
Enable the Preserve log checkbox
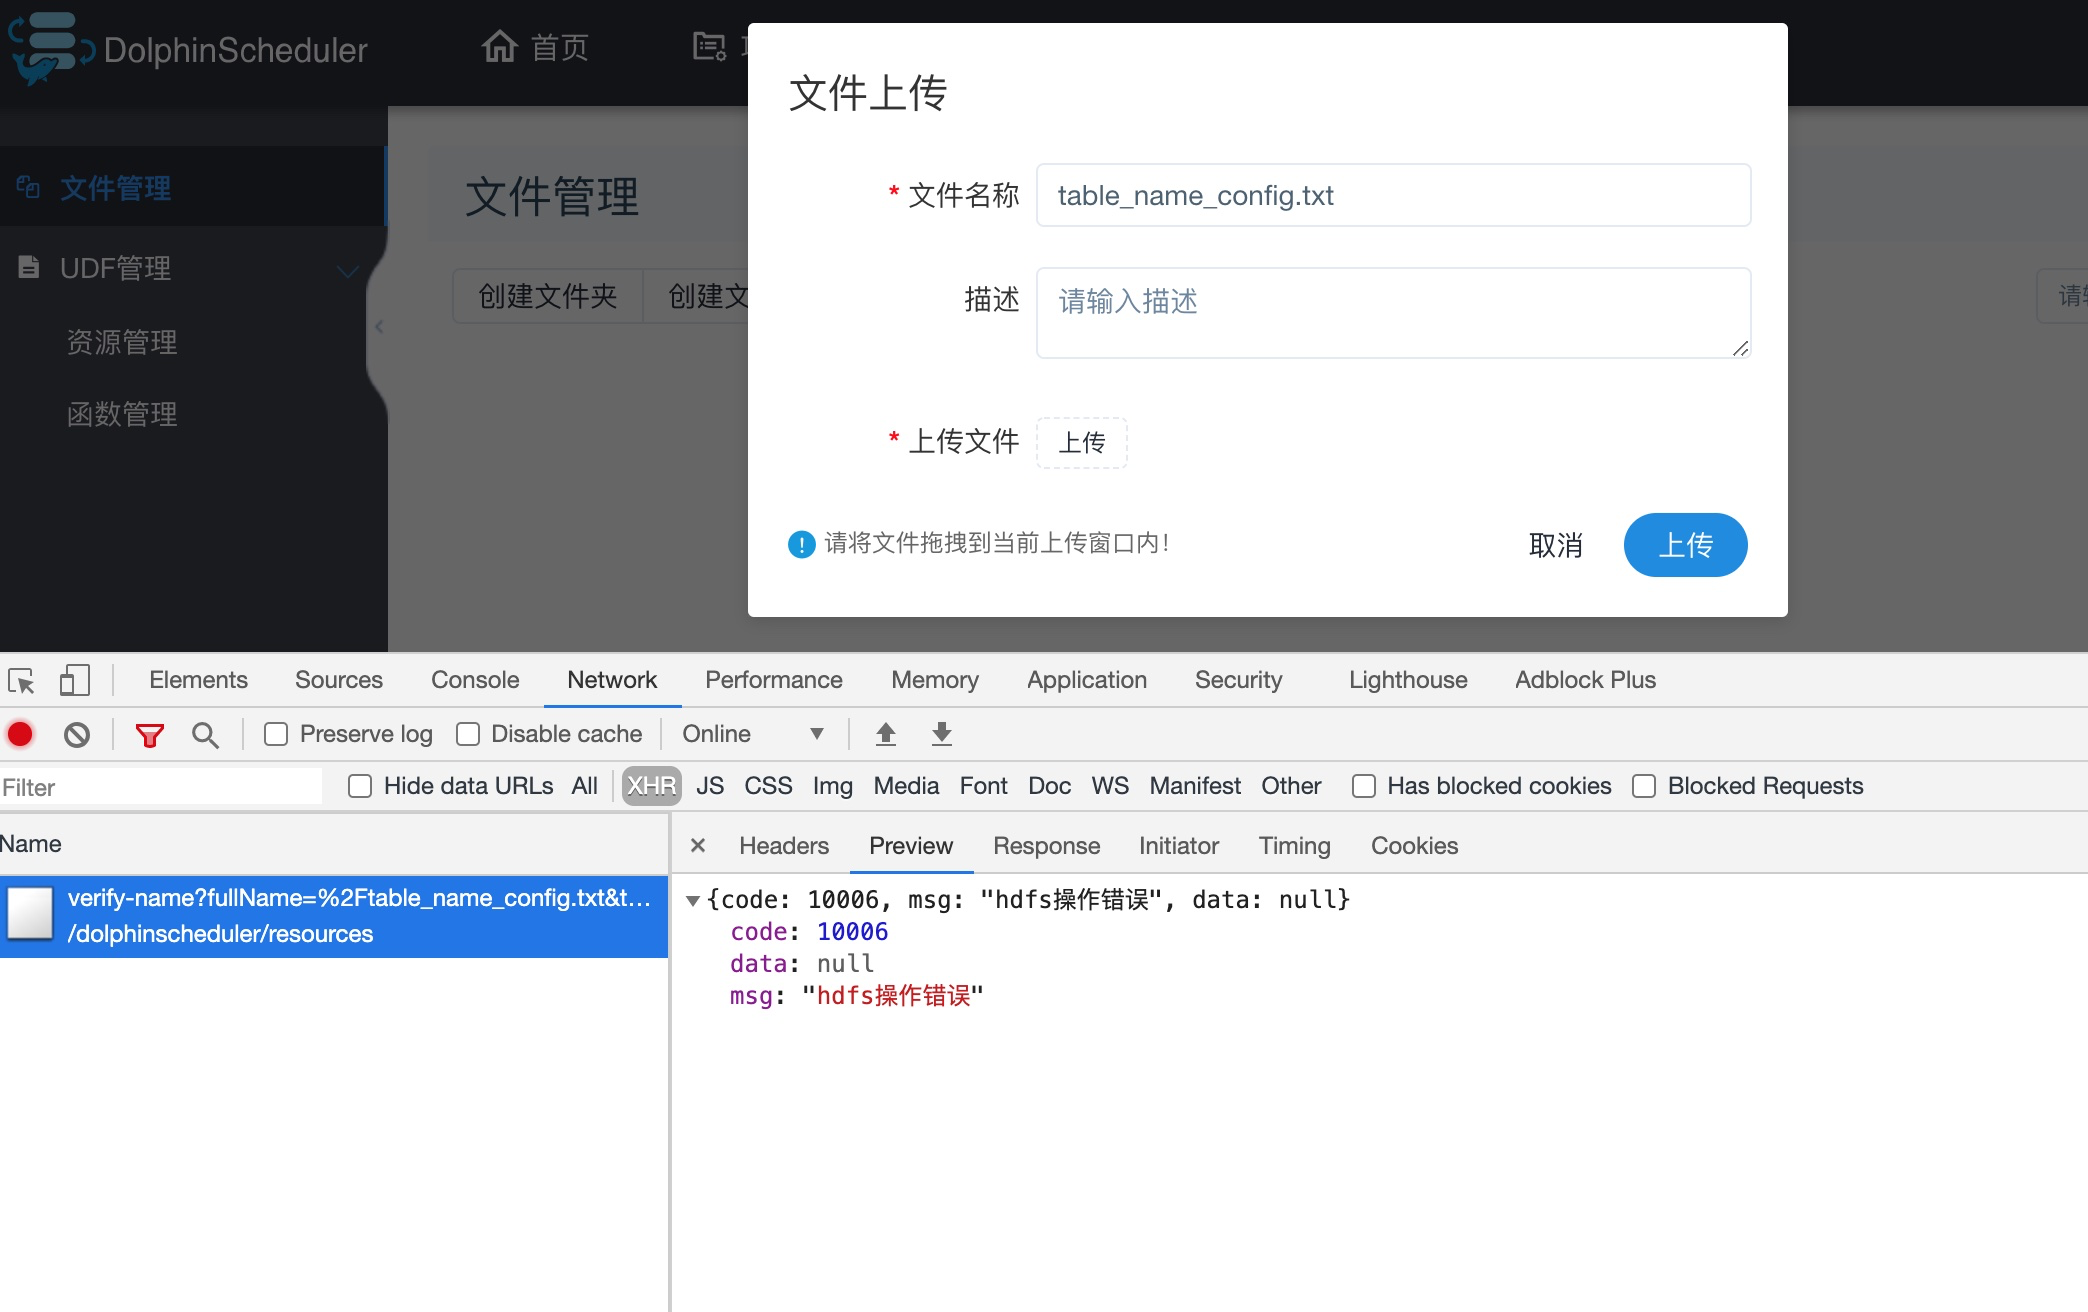pos(276,733)
